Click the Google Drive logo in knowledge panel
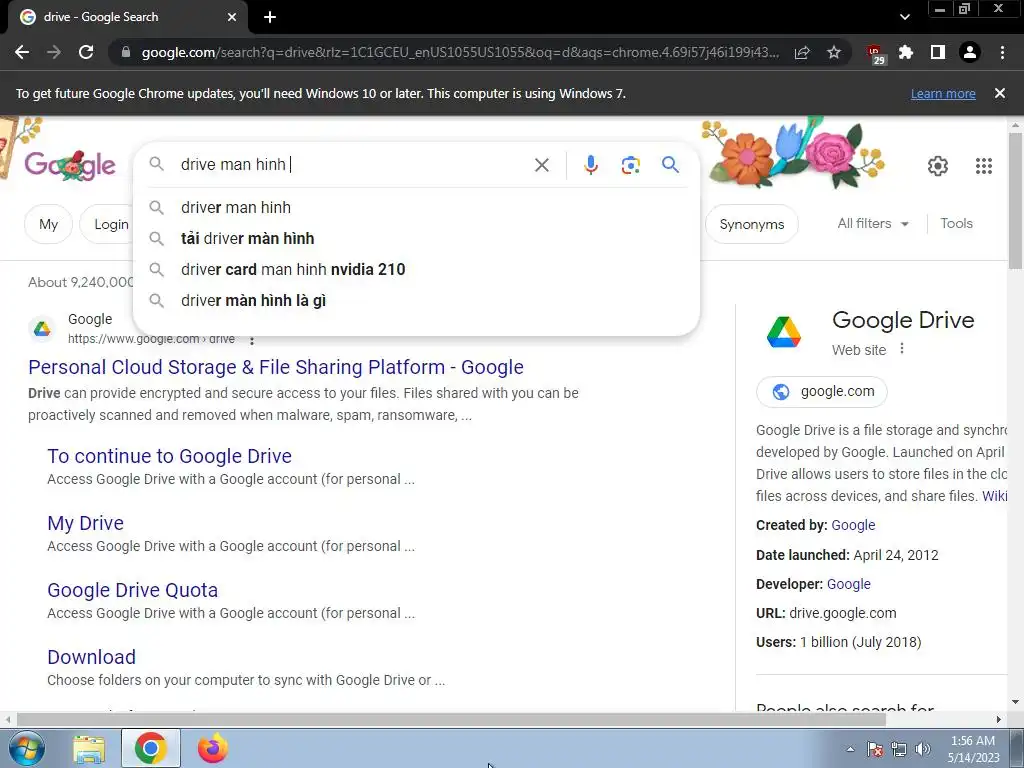This screenshot has height=768, width=1024. pyautogui.click(x=784, y=332)
